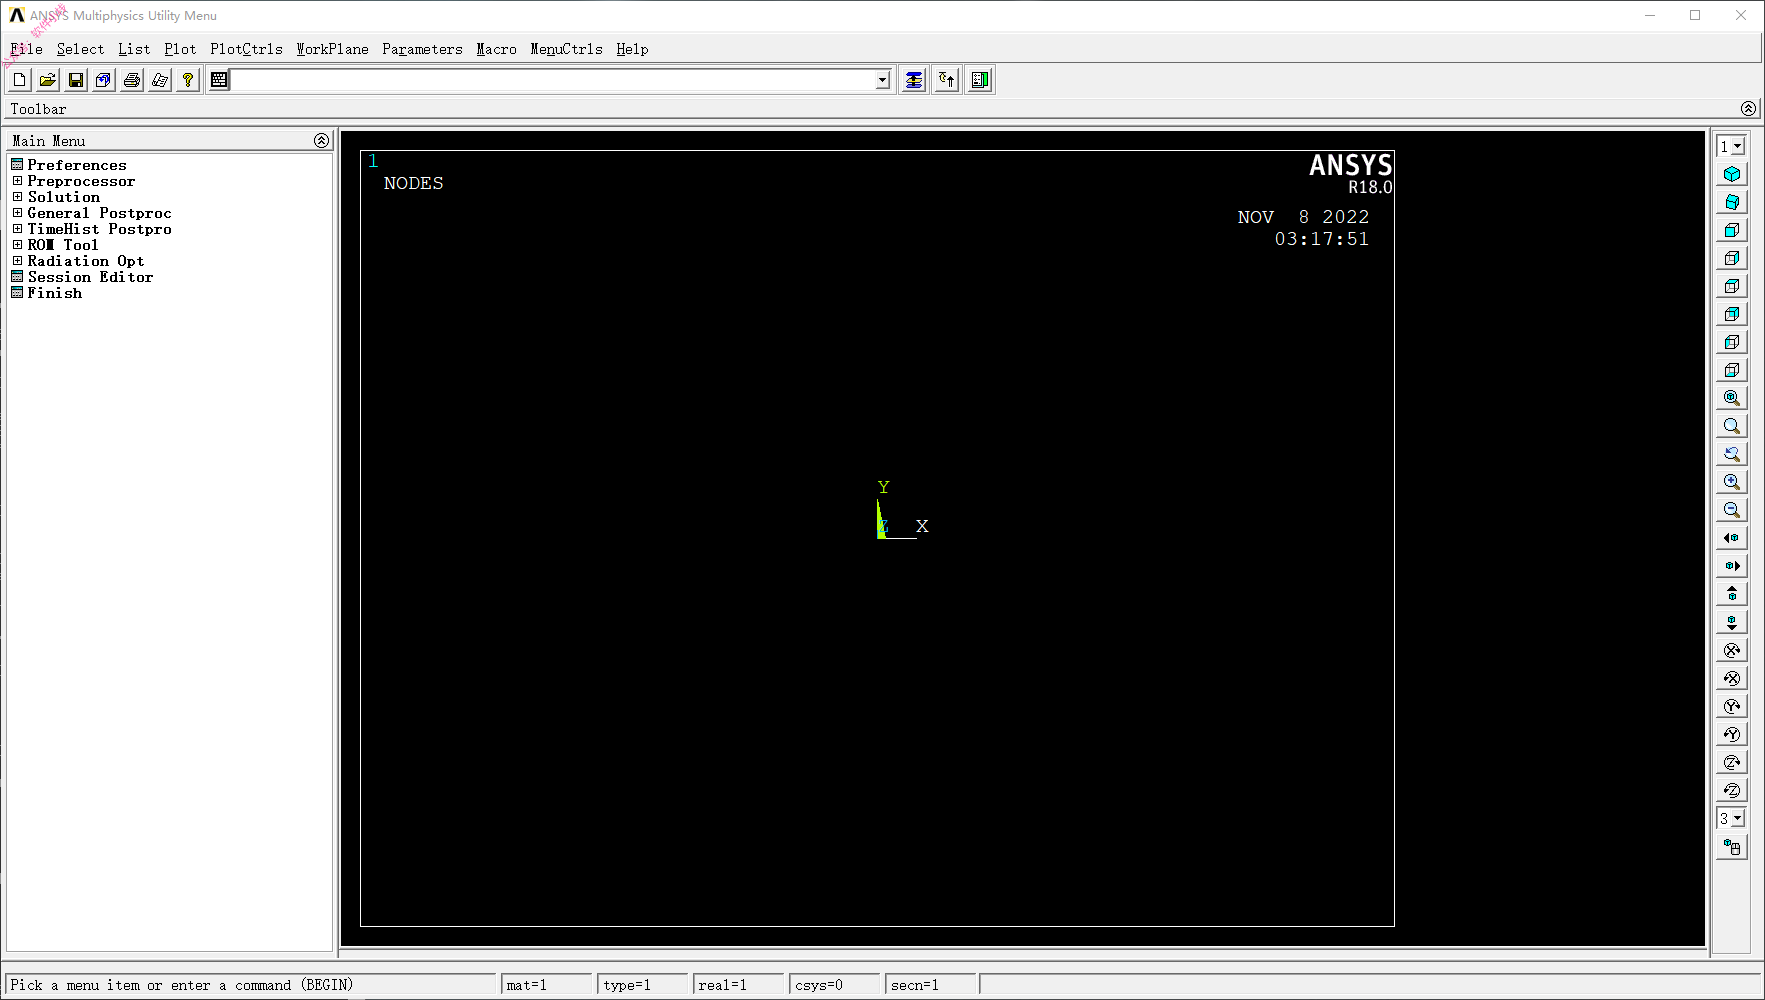
Task: Click the New Analysis icon
Action: (x=19, y=80)
